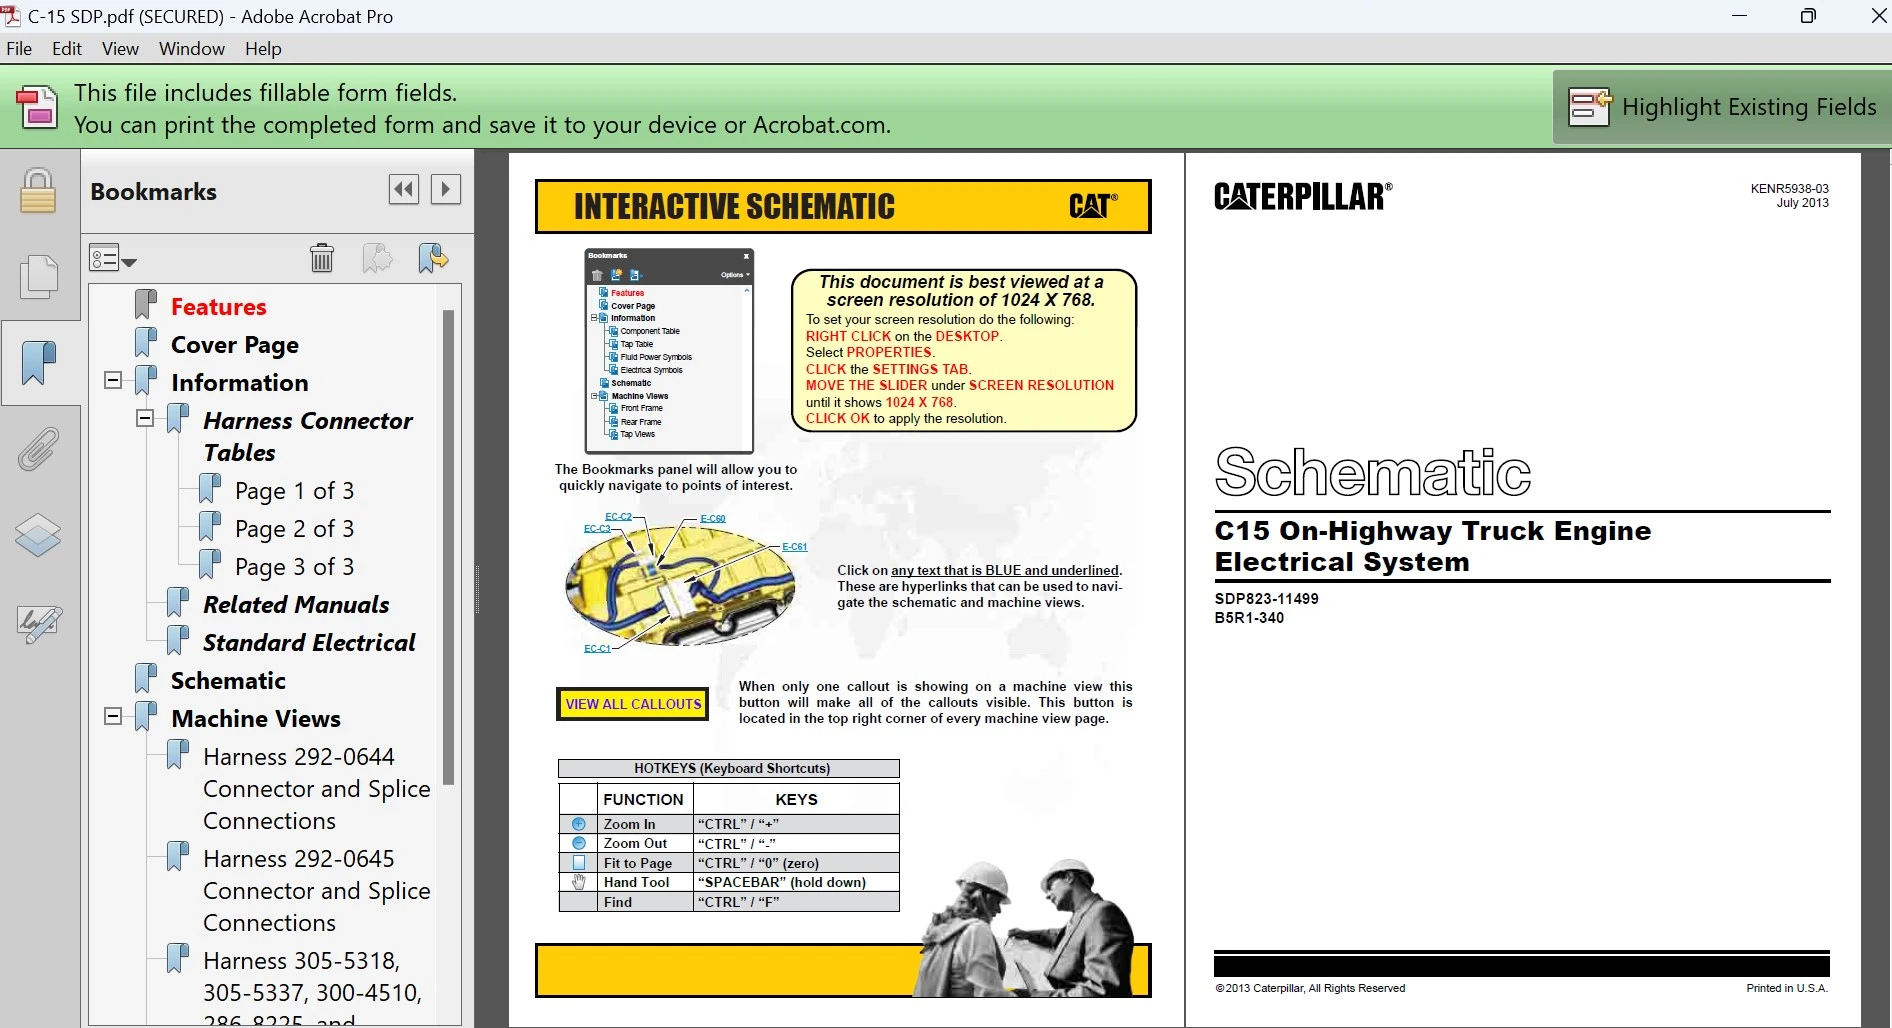The height and width of the screenshot is (1028, 1892).
Task: Click the PDF form icon in the notification bar
Action: point(37,108)
